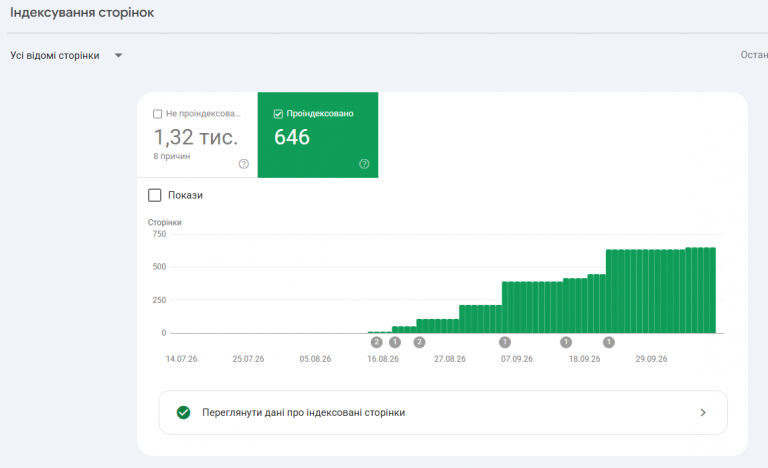
Task: Click the 'Усі відомі сторінки' filter label
Action: pyautogui.click(x=55, y=55)
